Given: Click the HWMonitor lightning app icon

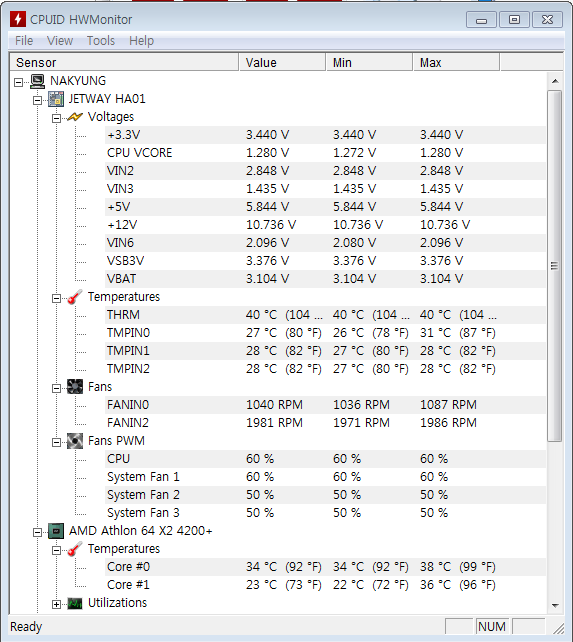Looking at the screenshot, I should (x=18, y=19).
